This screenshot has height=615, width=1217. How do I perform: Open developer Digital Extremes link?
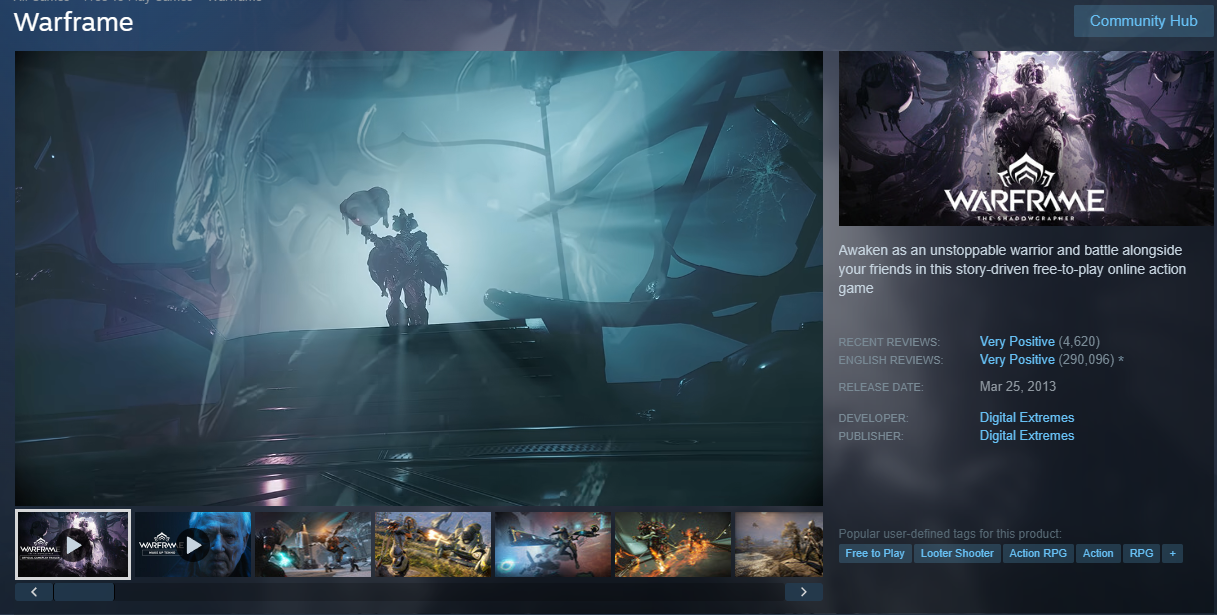pyautogui.click(x=1027, y=417)
